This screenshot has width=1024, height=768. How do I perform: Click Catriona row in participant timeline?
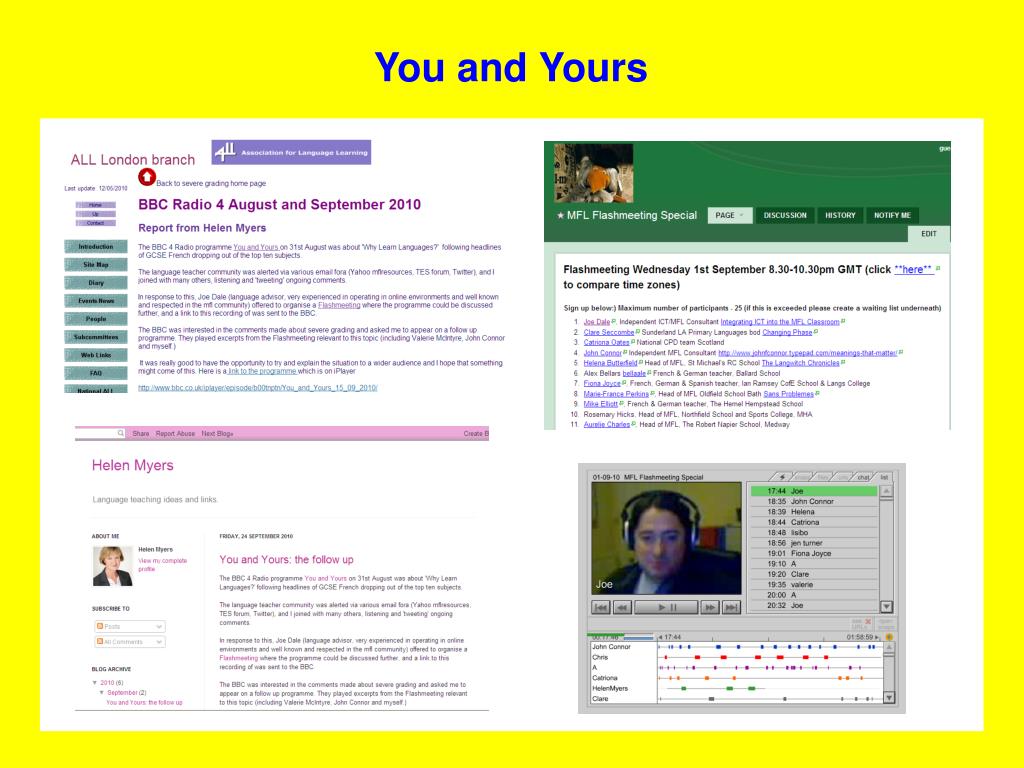pyautogui.click(x=735, y=678)
